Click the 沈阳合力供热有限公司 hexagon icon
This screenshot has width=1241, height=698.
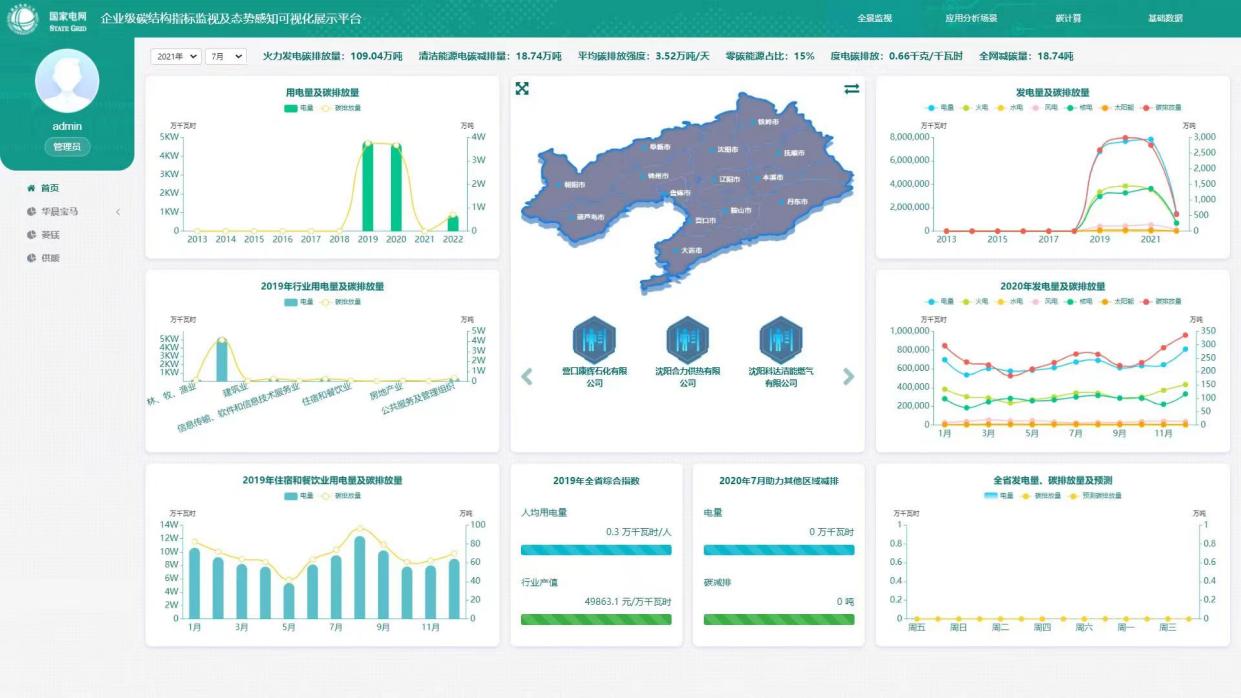tap(687, 340)
